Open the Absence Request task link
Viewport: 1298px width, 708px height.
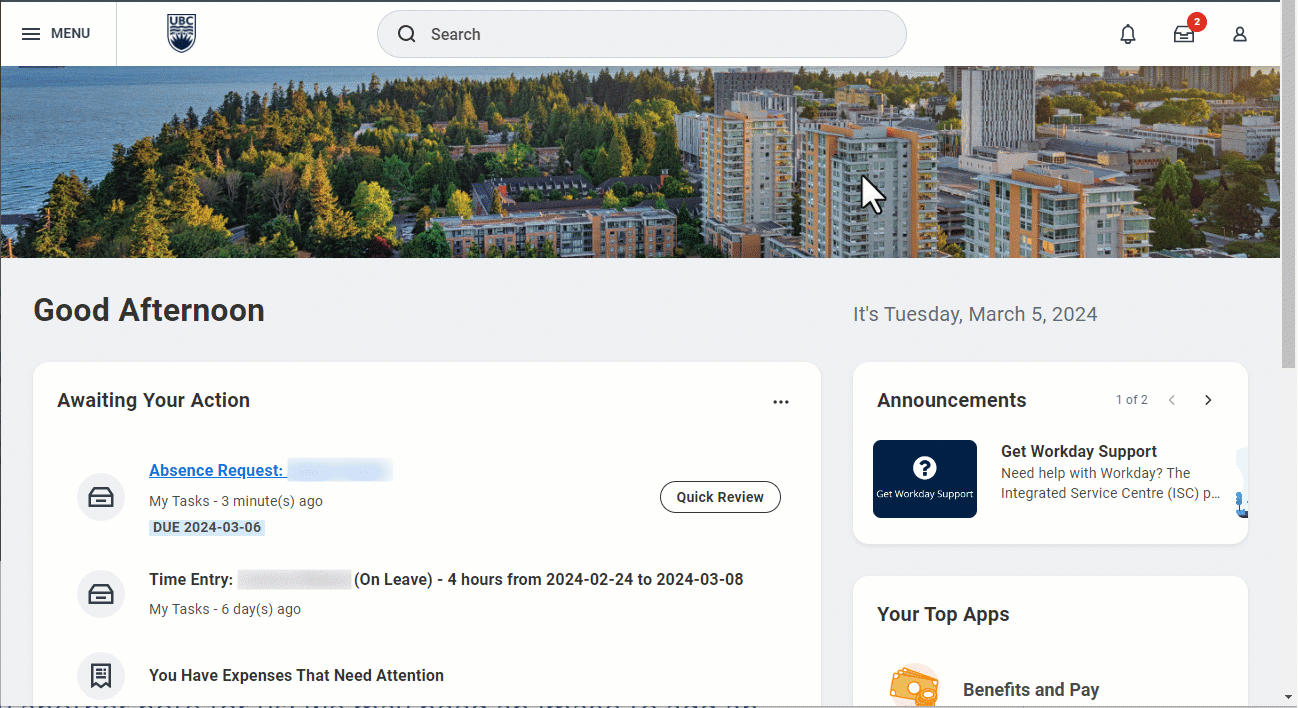tap(216, 470)
